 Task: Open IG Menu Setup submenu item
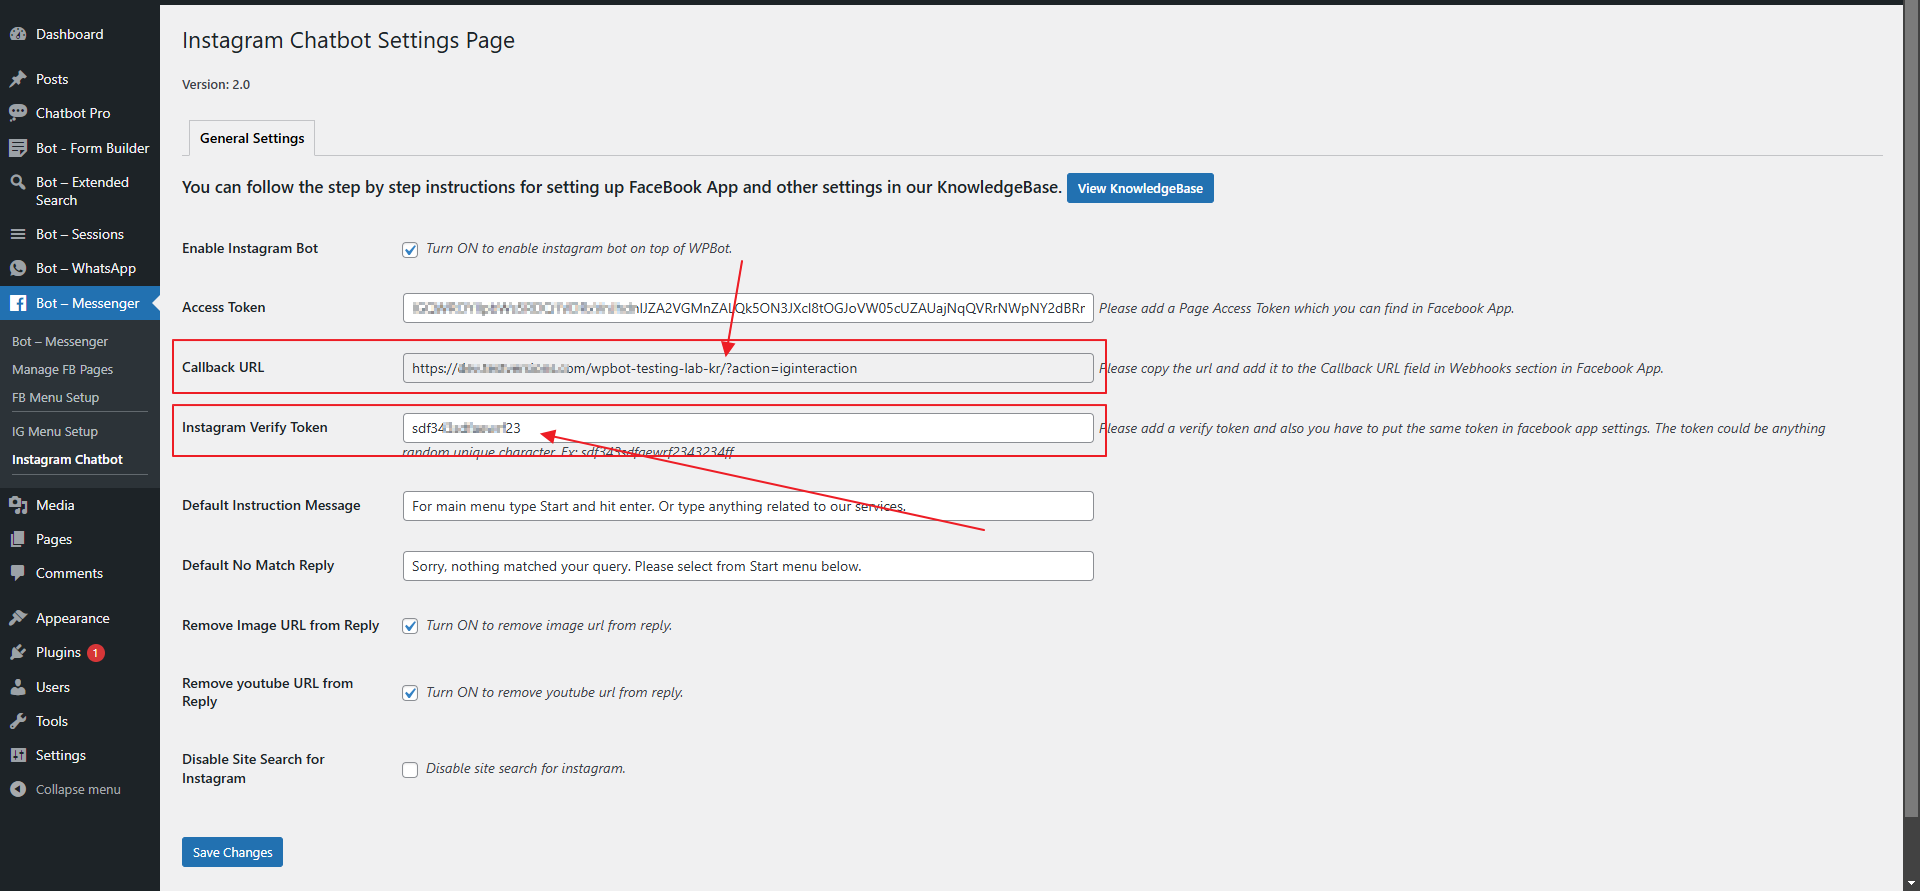[55, 431]
